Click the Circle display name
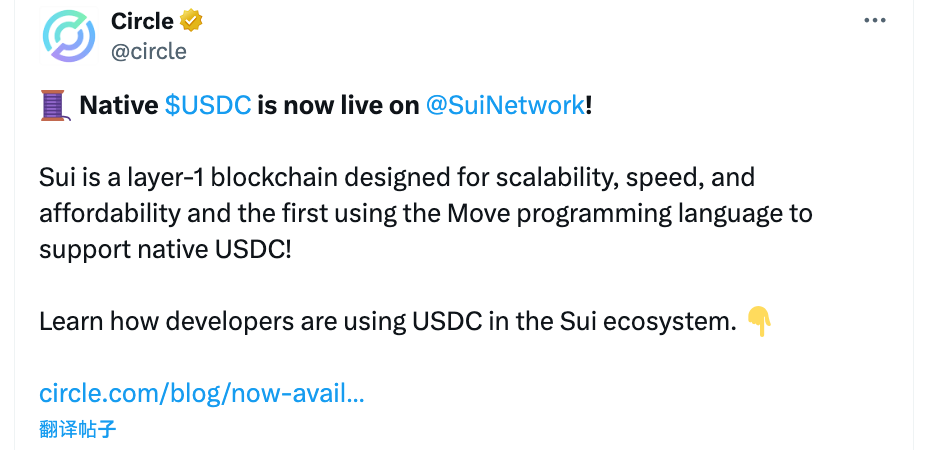The height and width of the screenshot is (450, 950). [x=142, y=21]
